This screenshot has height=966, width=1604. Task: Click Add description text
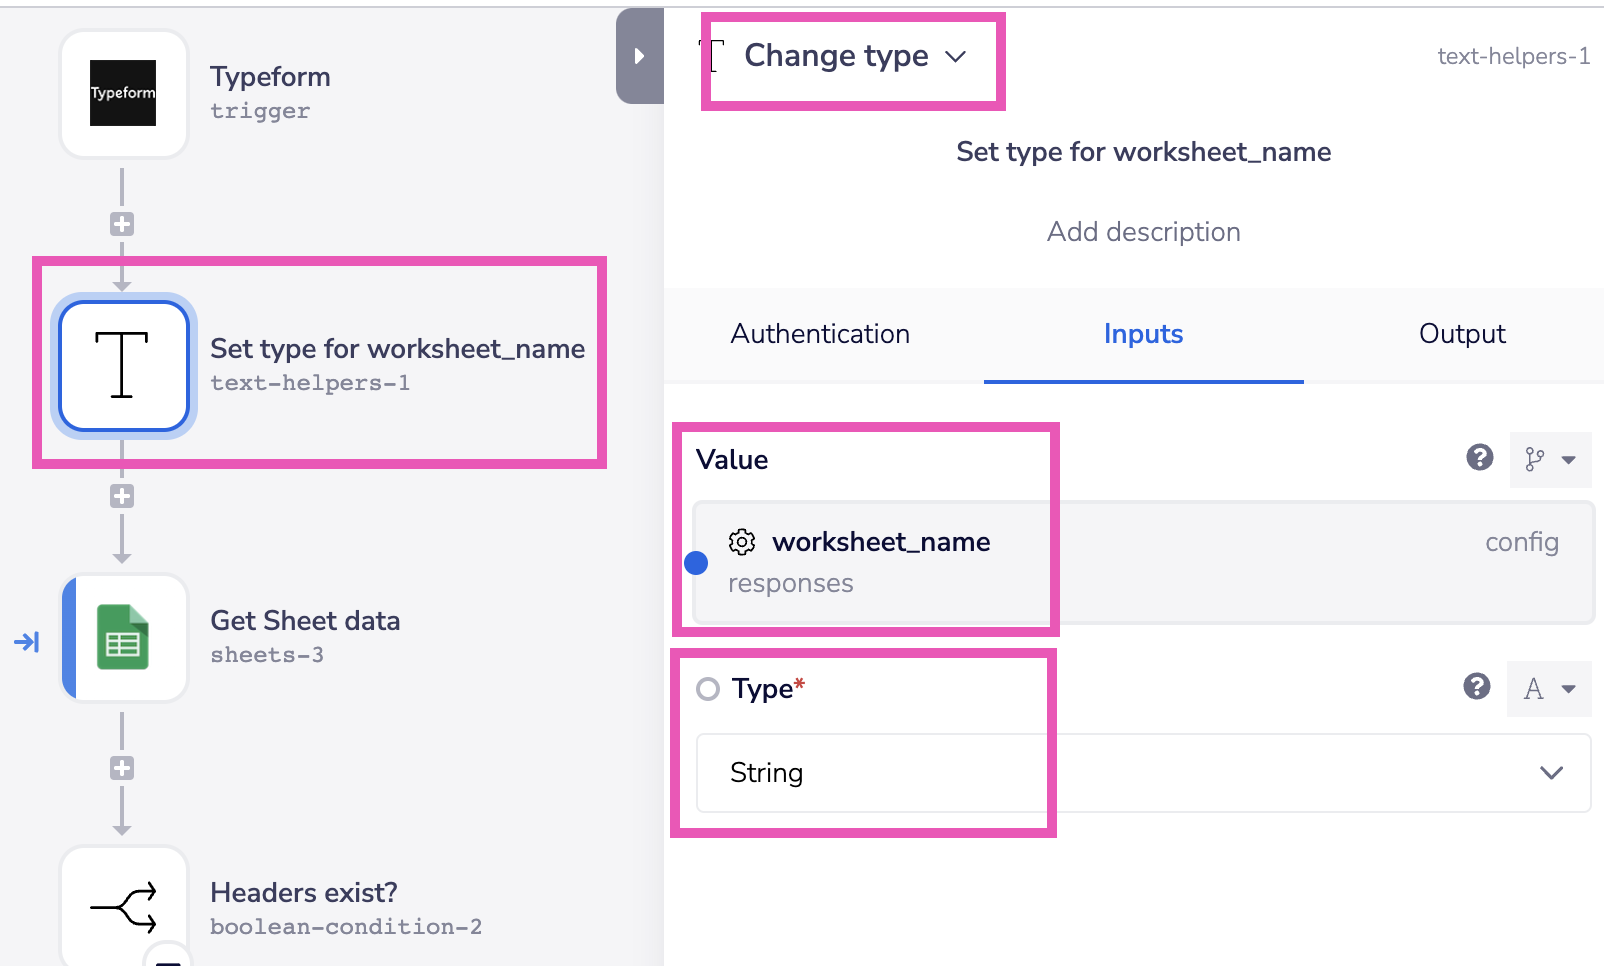[1143, 232]
